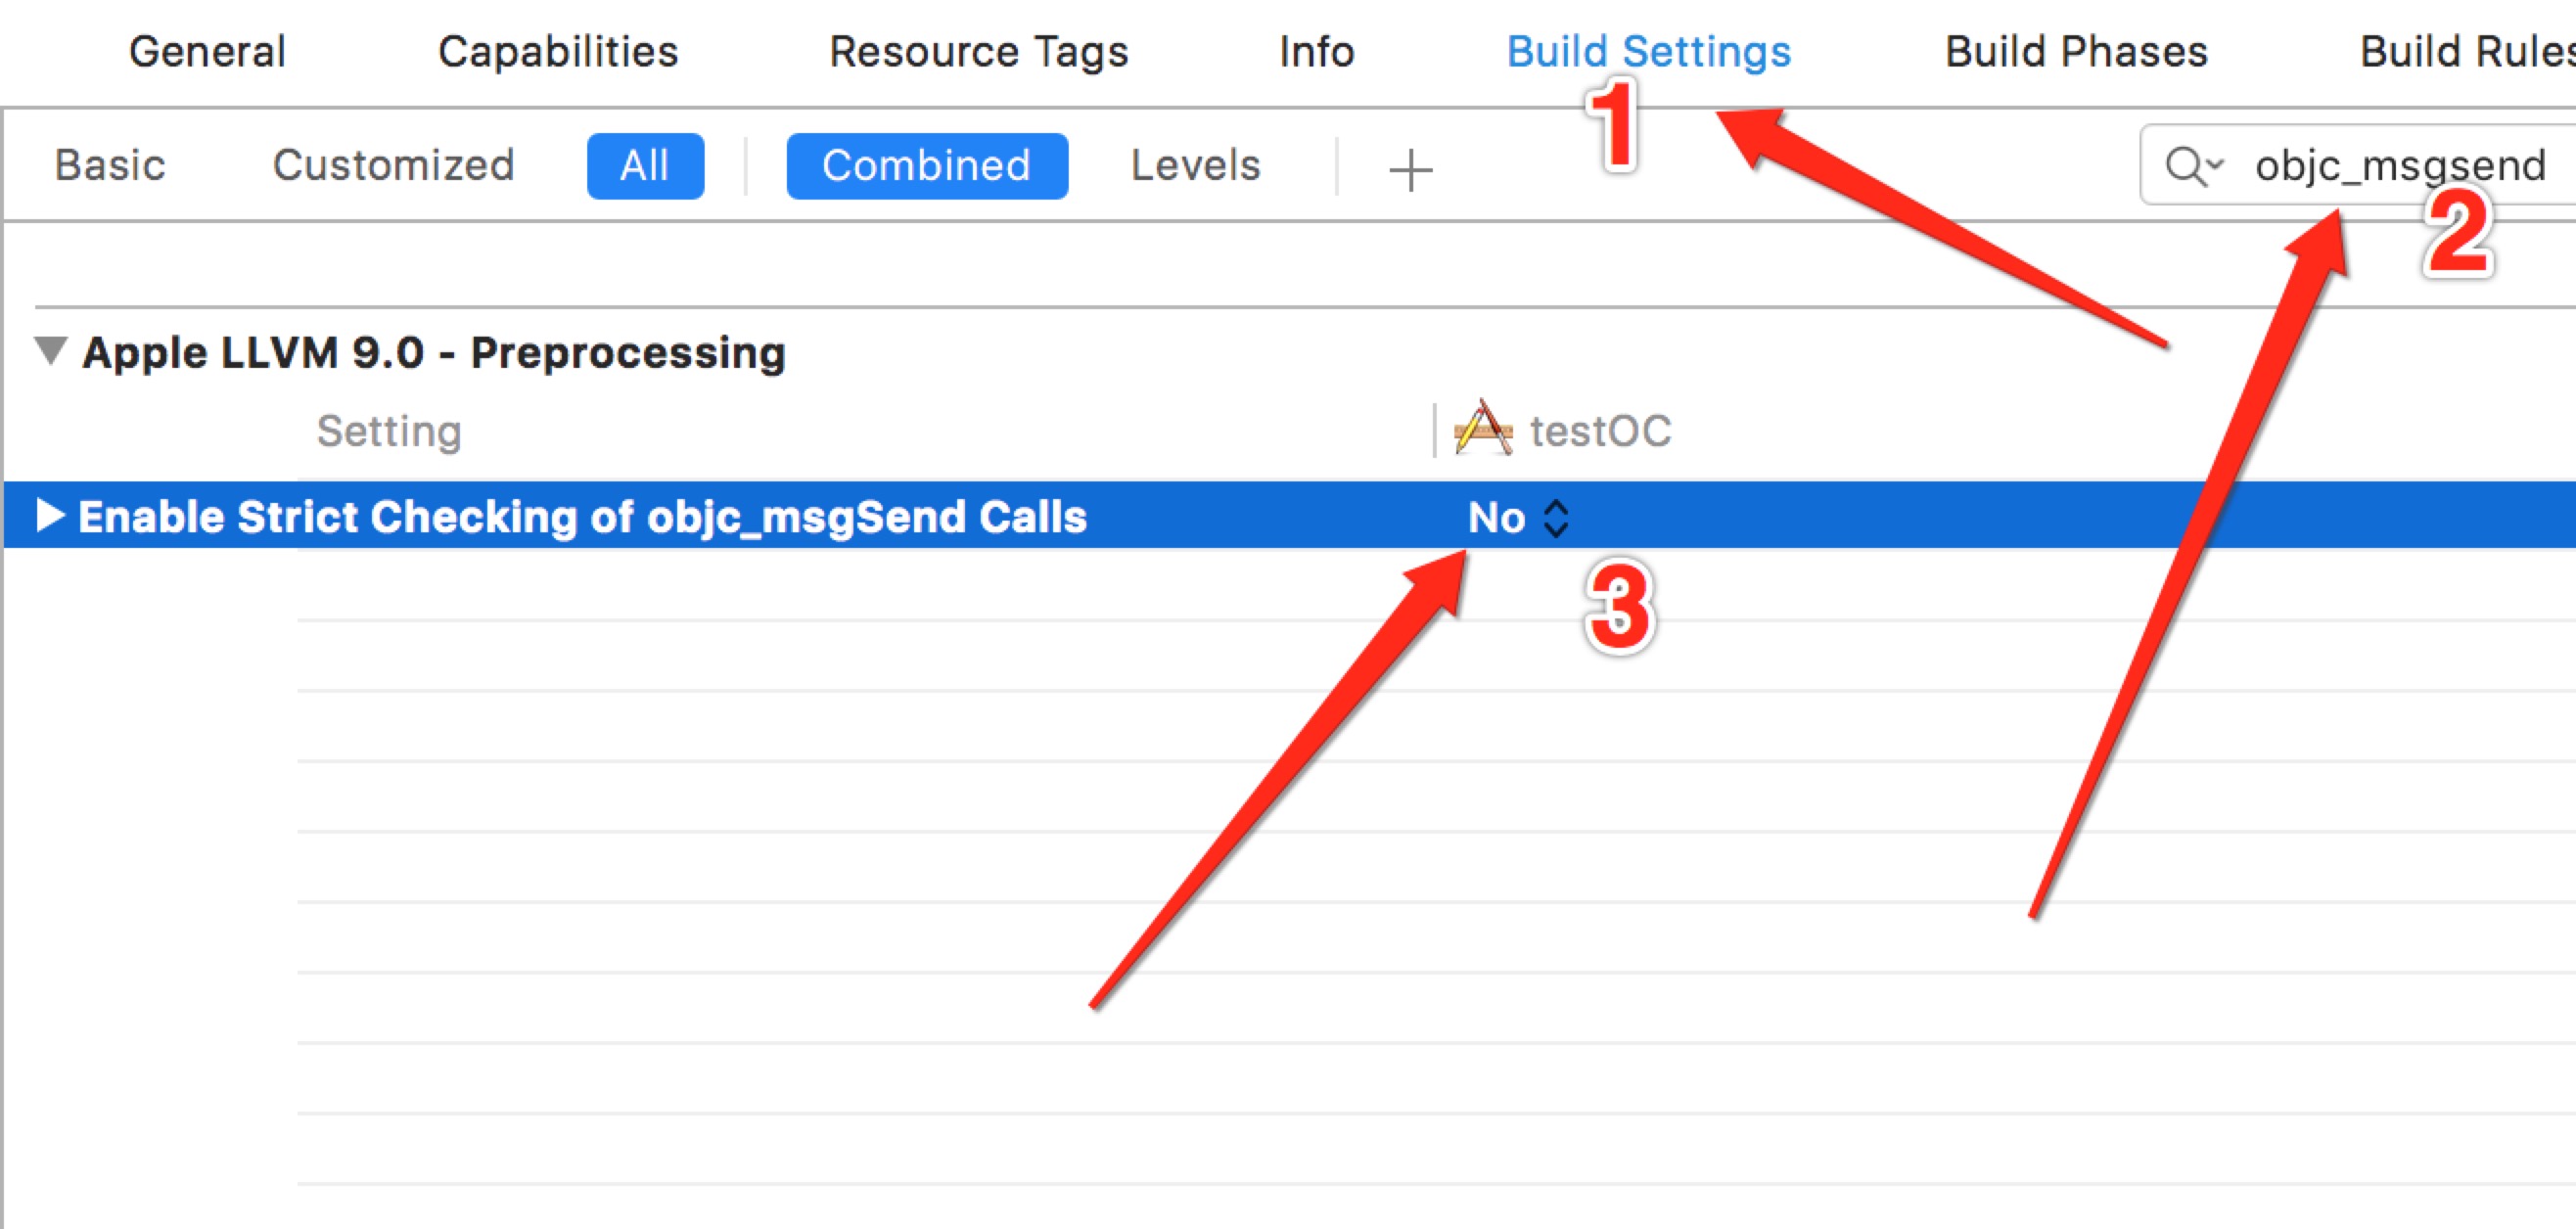The width and height of the screenshot is (2576, 1229).
Task: Expand the Enable Strict Checking setting row
Action: pyautogui.click(x=50, y=516)
